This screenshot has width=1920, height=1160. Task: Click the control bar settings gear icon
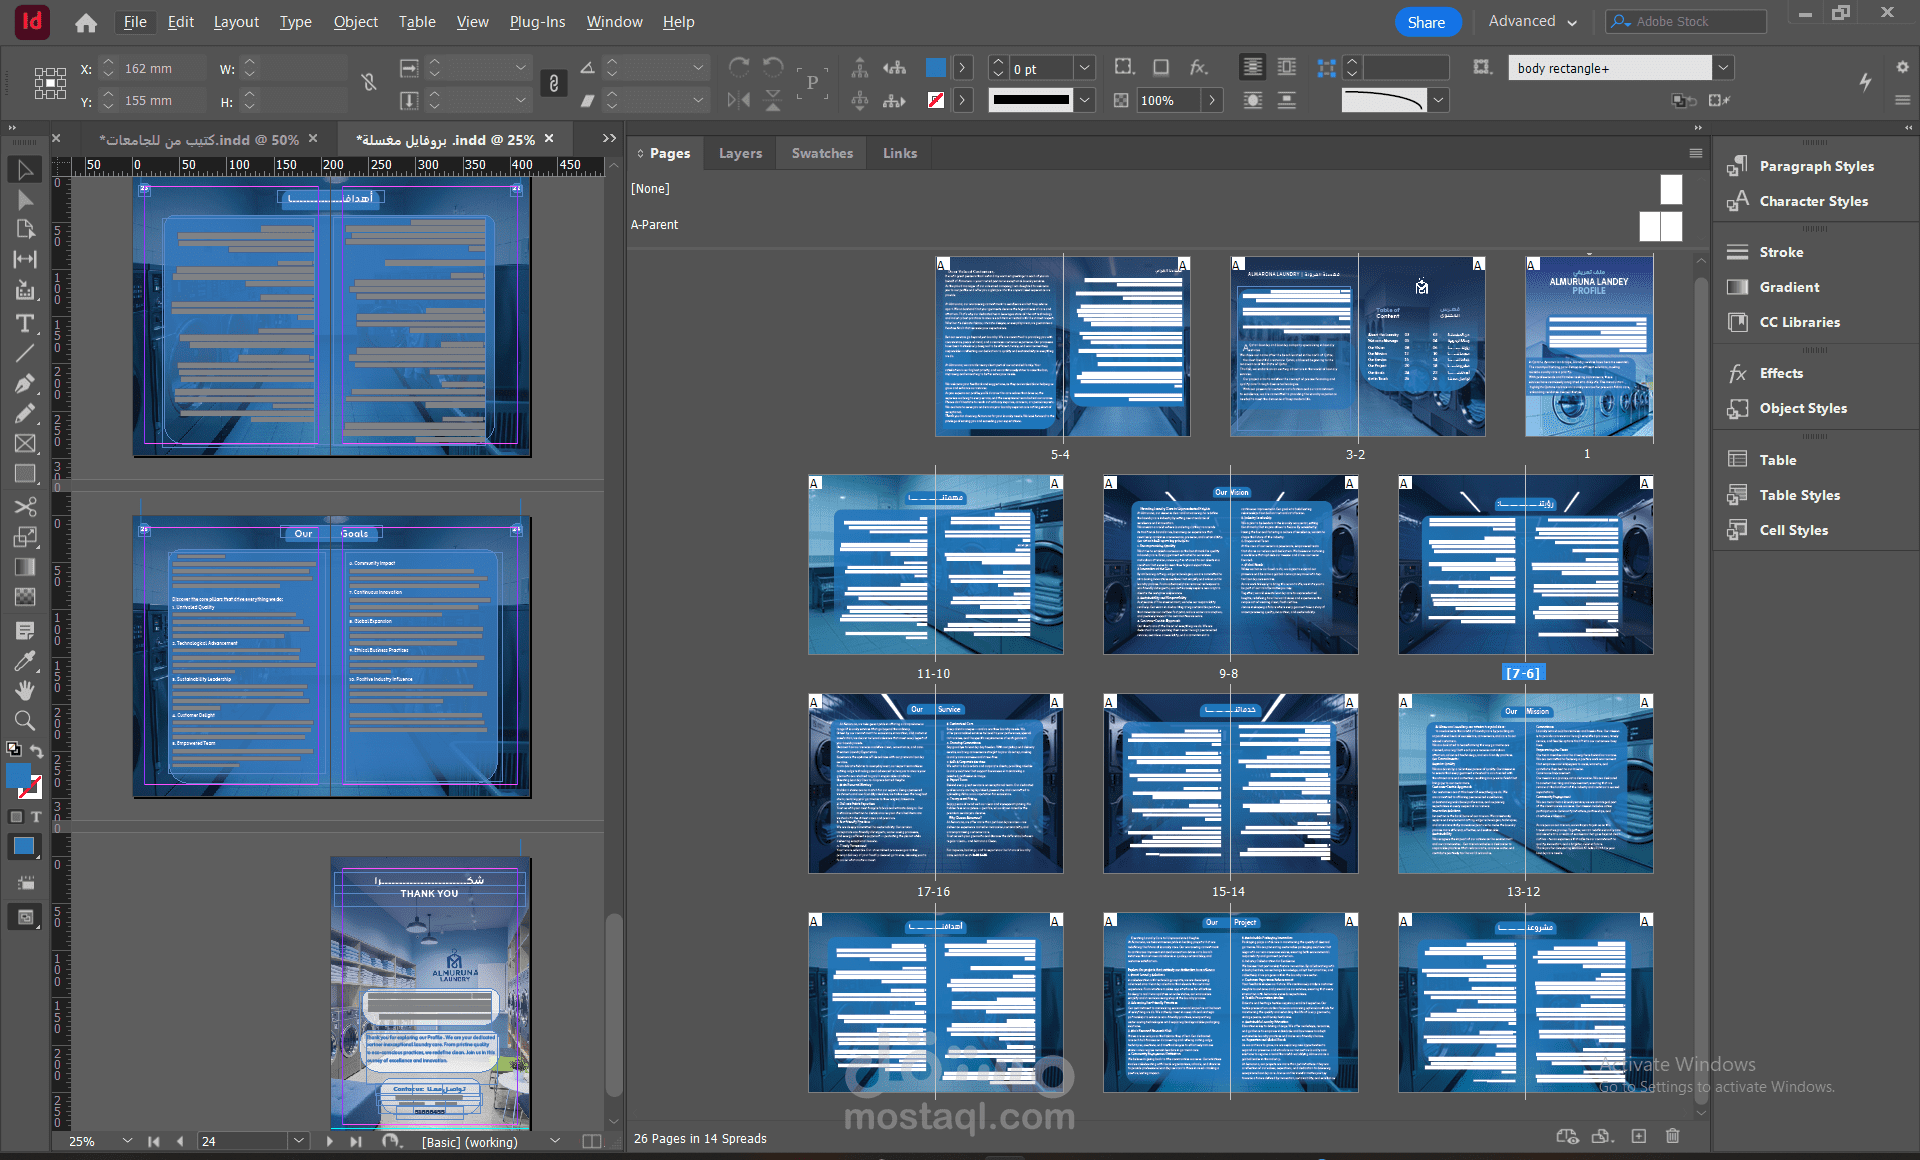tap(1902, 67)
